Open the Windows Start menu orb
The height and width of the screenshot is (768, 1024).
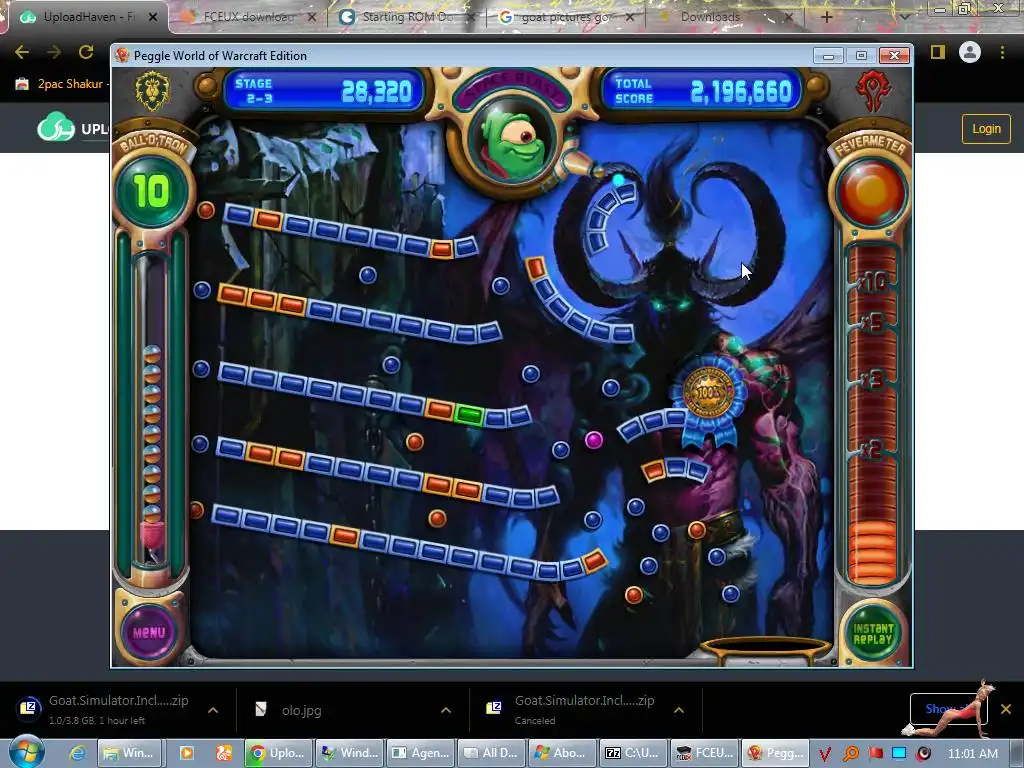(26, 751)
